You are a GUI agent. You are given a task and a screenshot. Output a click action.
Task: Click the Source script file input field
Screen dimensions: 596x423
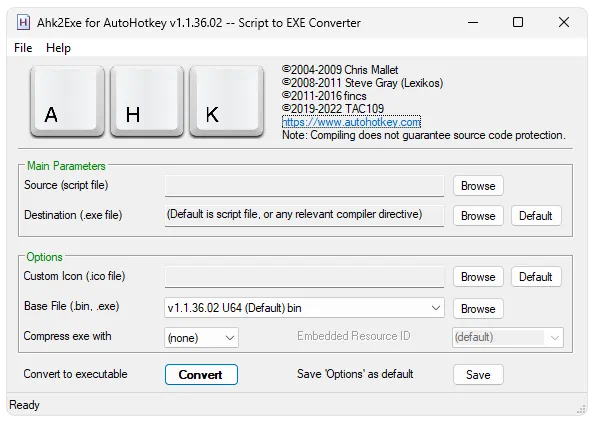point(304,186)
